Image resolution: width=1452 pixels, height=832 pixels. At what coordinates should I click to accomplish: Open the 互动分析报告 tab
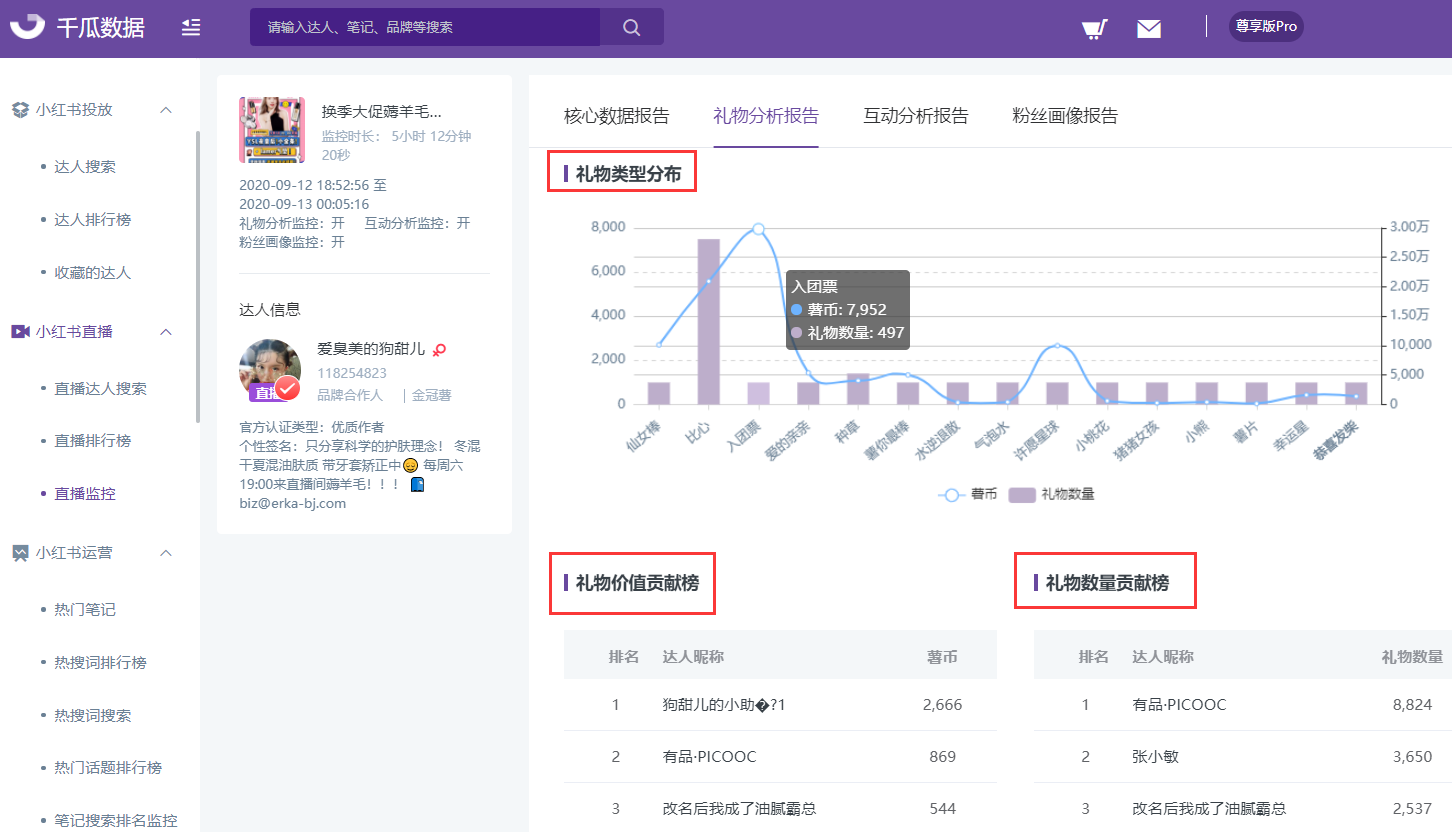point(916,116)
